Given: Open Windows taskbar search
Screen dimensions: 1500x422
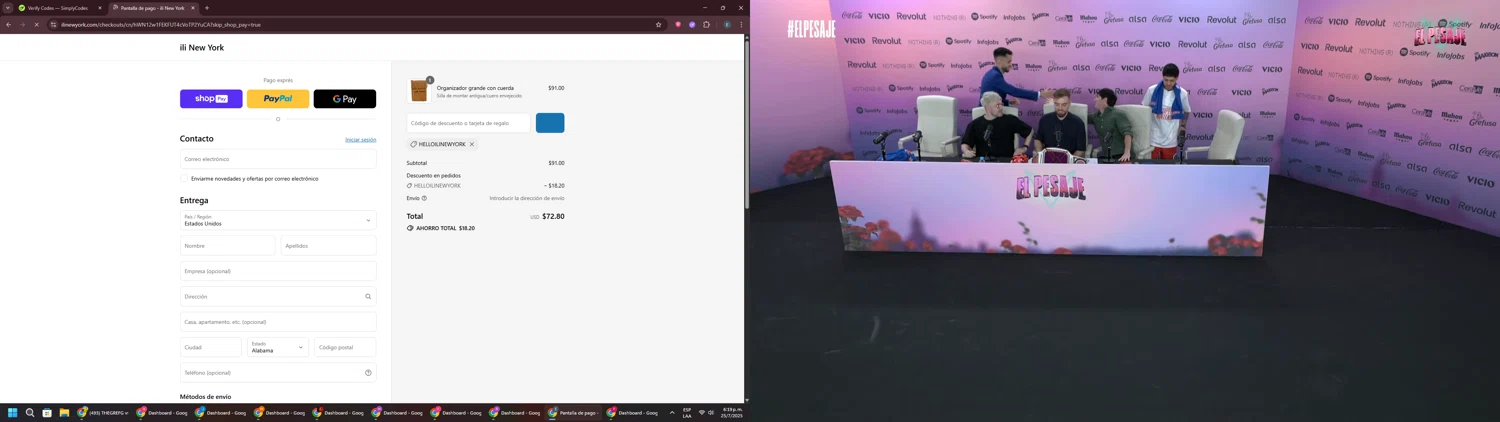Looking at the screenshot, I should 30,412.
